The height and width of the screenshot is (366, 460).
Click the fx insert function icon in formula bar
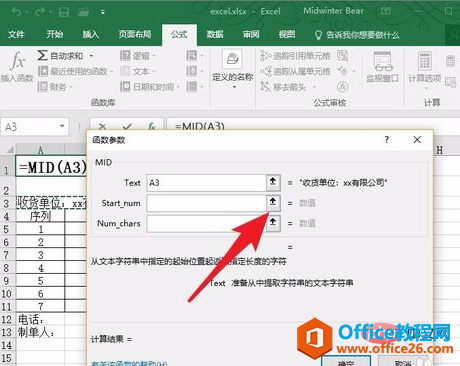point(152,127)
